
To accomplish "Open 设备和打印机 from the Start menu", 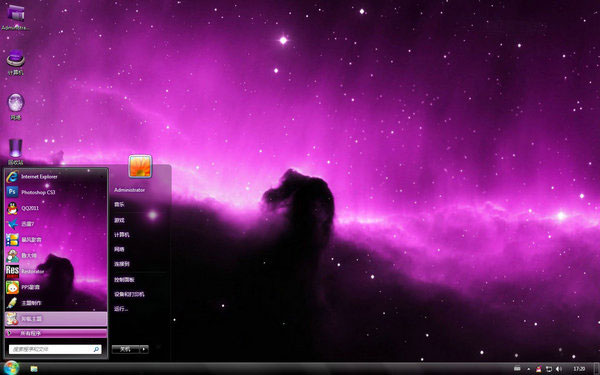I will (x=129, y=294).
